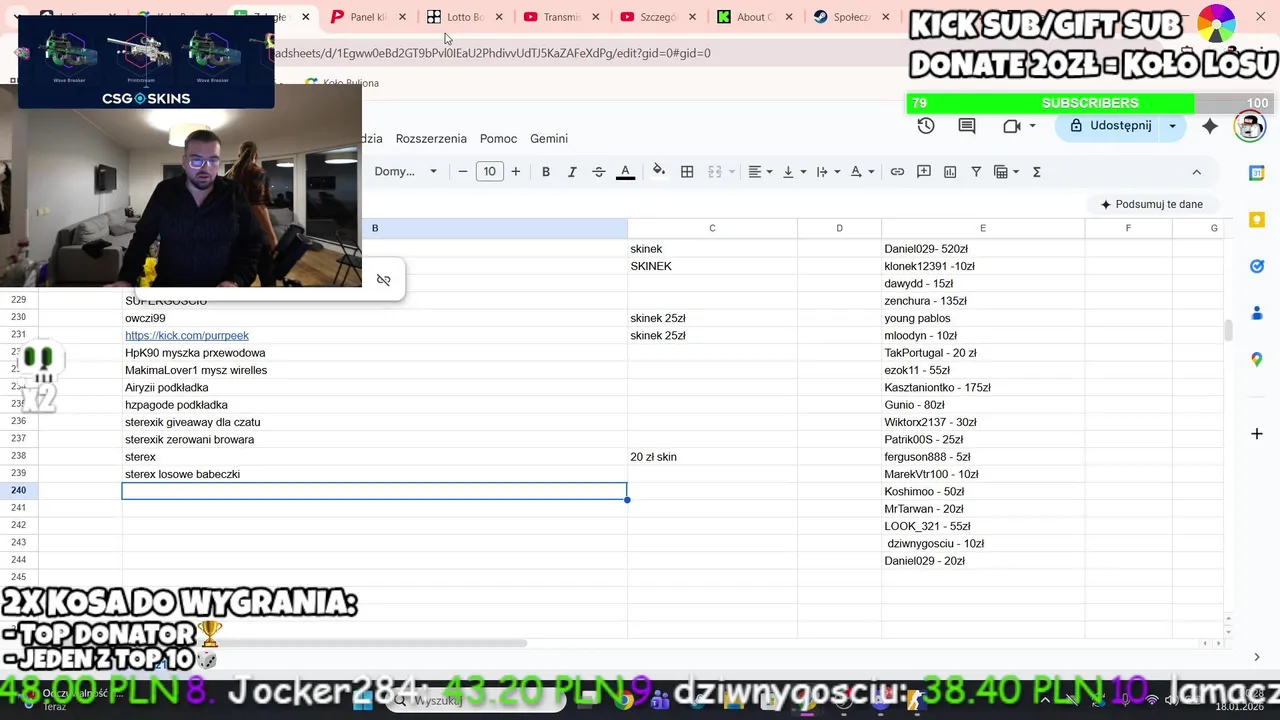The width and height of the screenshot is (1280, 720).
Task: Toggle strikethrough formatting
Action: pyautogui.click(x=599, y=172)
